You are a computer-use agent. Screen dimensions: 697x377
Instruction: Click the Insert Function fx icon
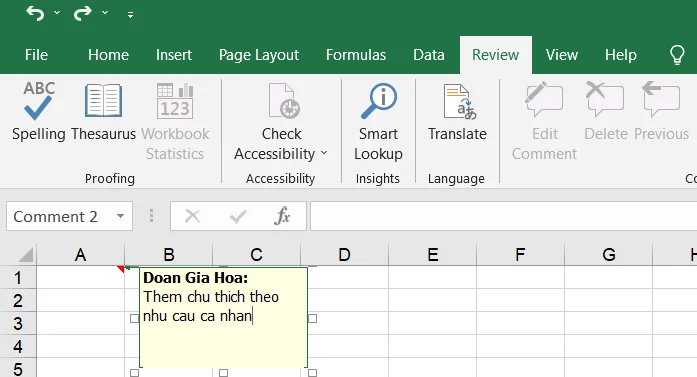282,216
